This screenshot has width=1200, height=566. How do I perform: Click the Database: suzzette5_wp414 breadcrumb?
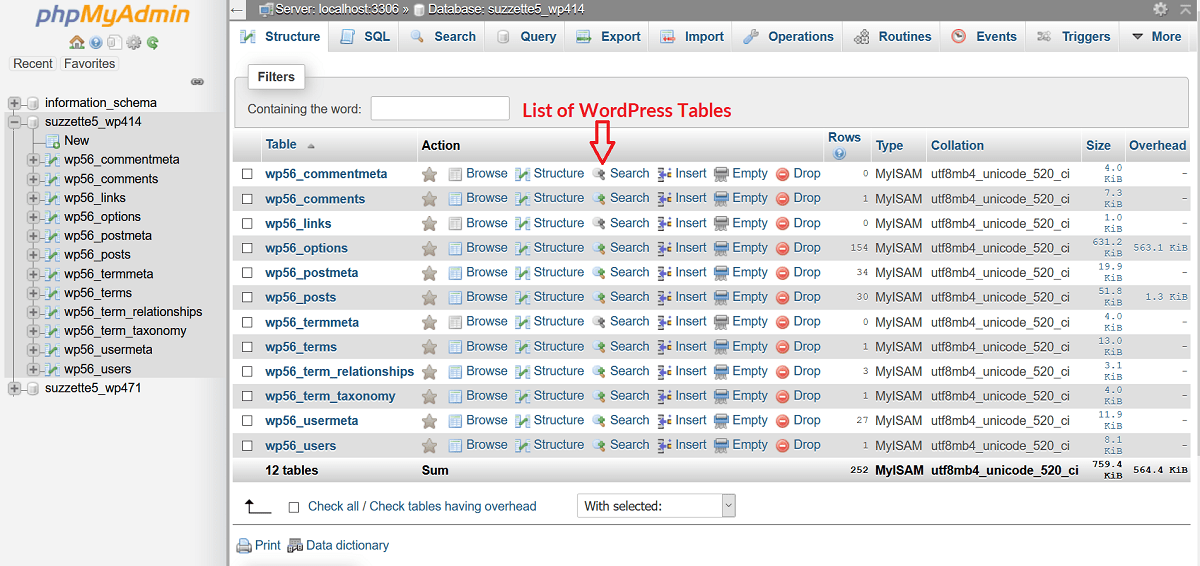click(506, 9)
